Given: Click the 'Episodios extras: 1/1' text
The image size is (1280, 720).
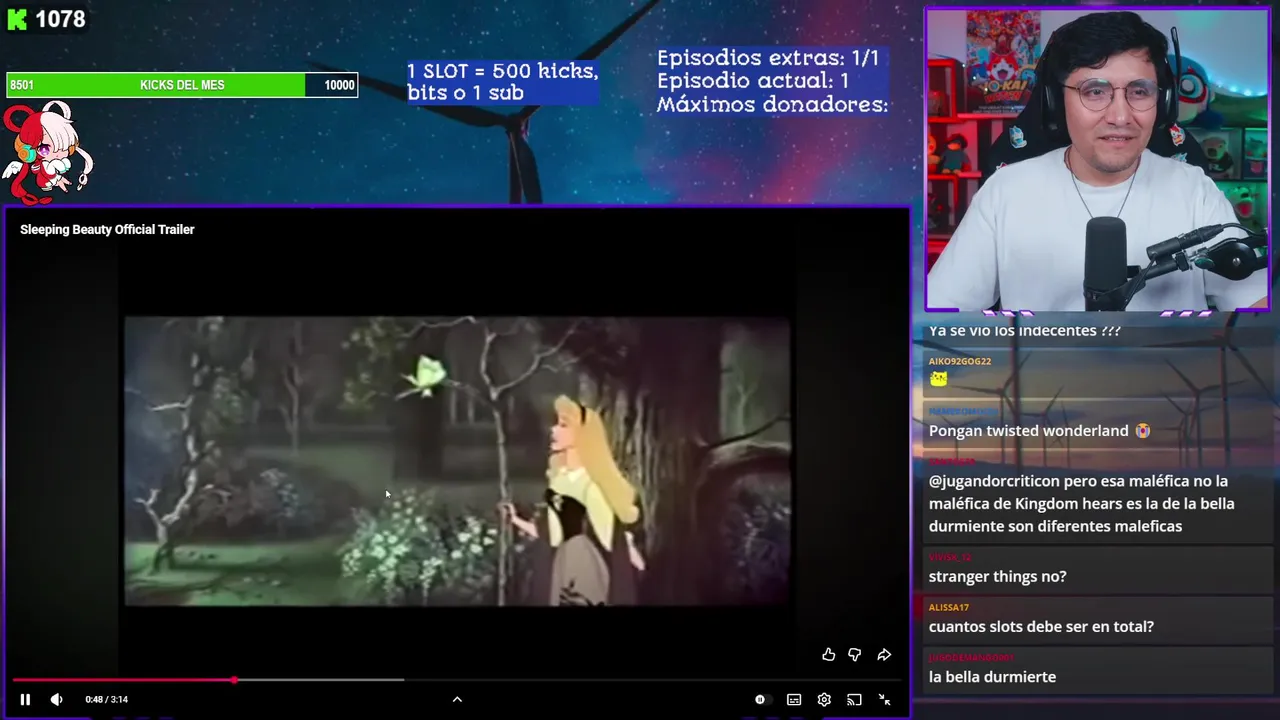Looking at the screenshot, I should [x=768, y=58].
